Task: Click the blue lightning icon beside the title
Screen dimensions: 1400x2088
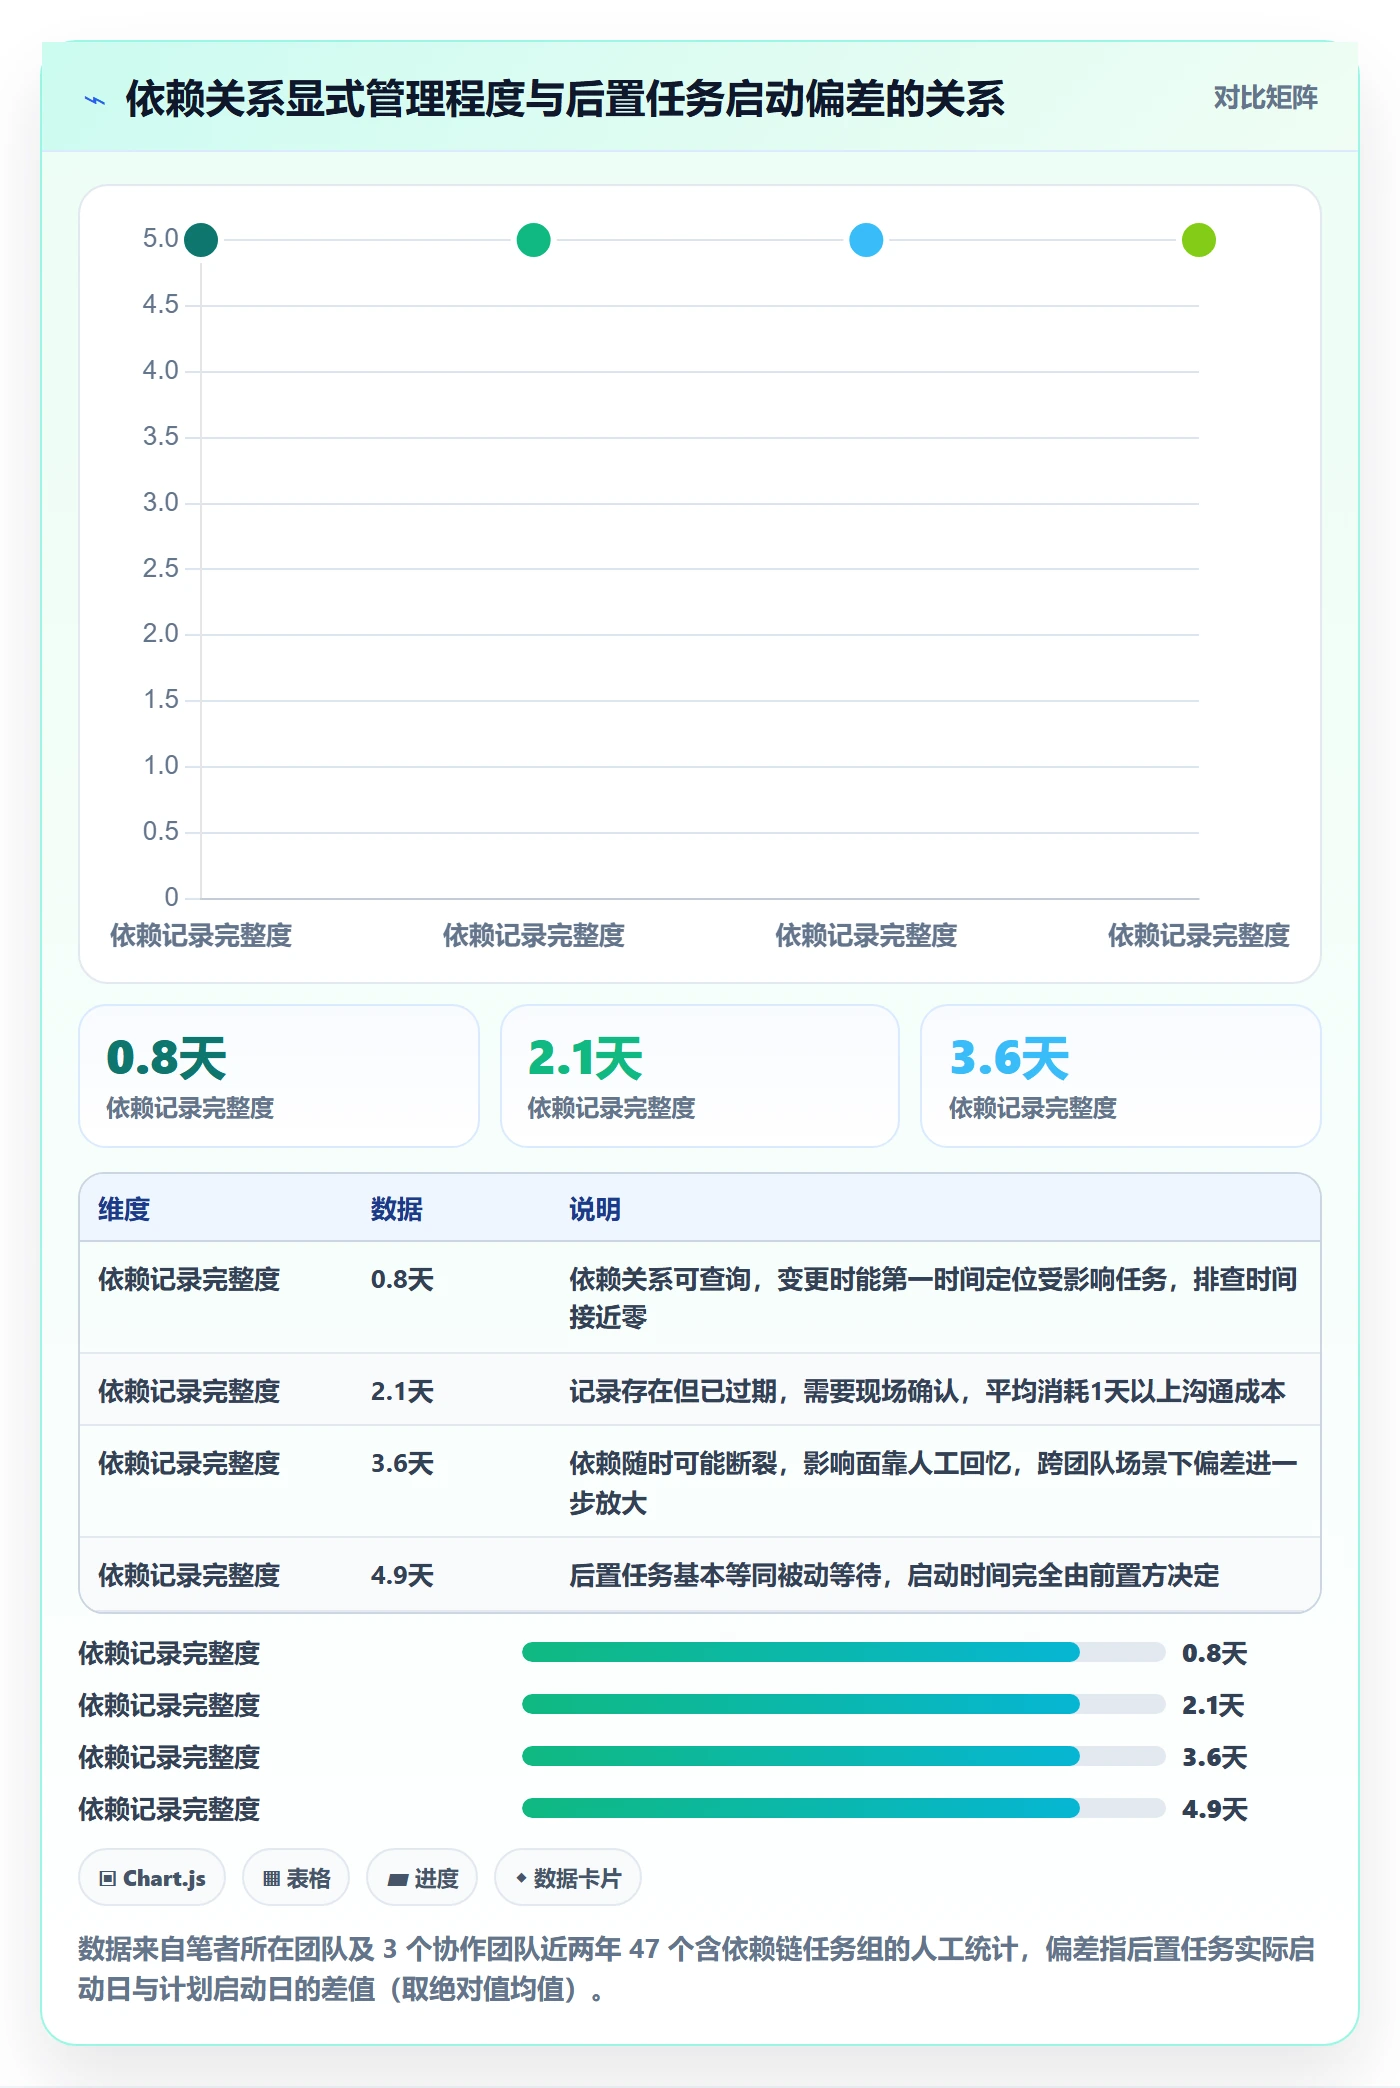Action: click(x=95, y=100)
